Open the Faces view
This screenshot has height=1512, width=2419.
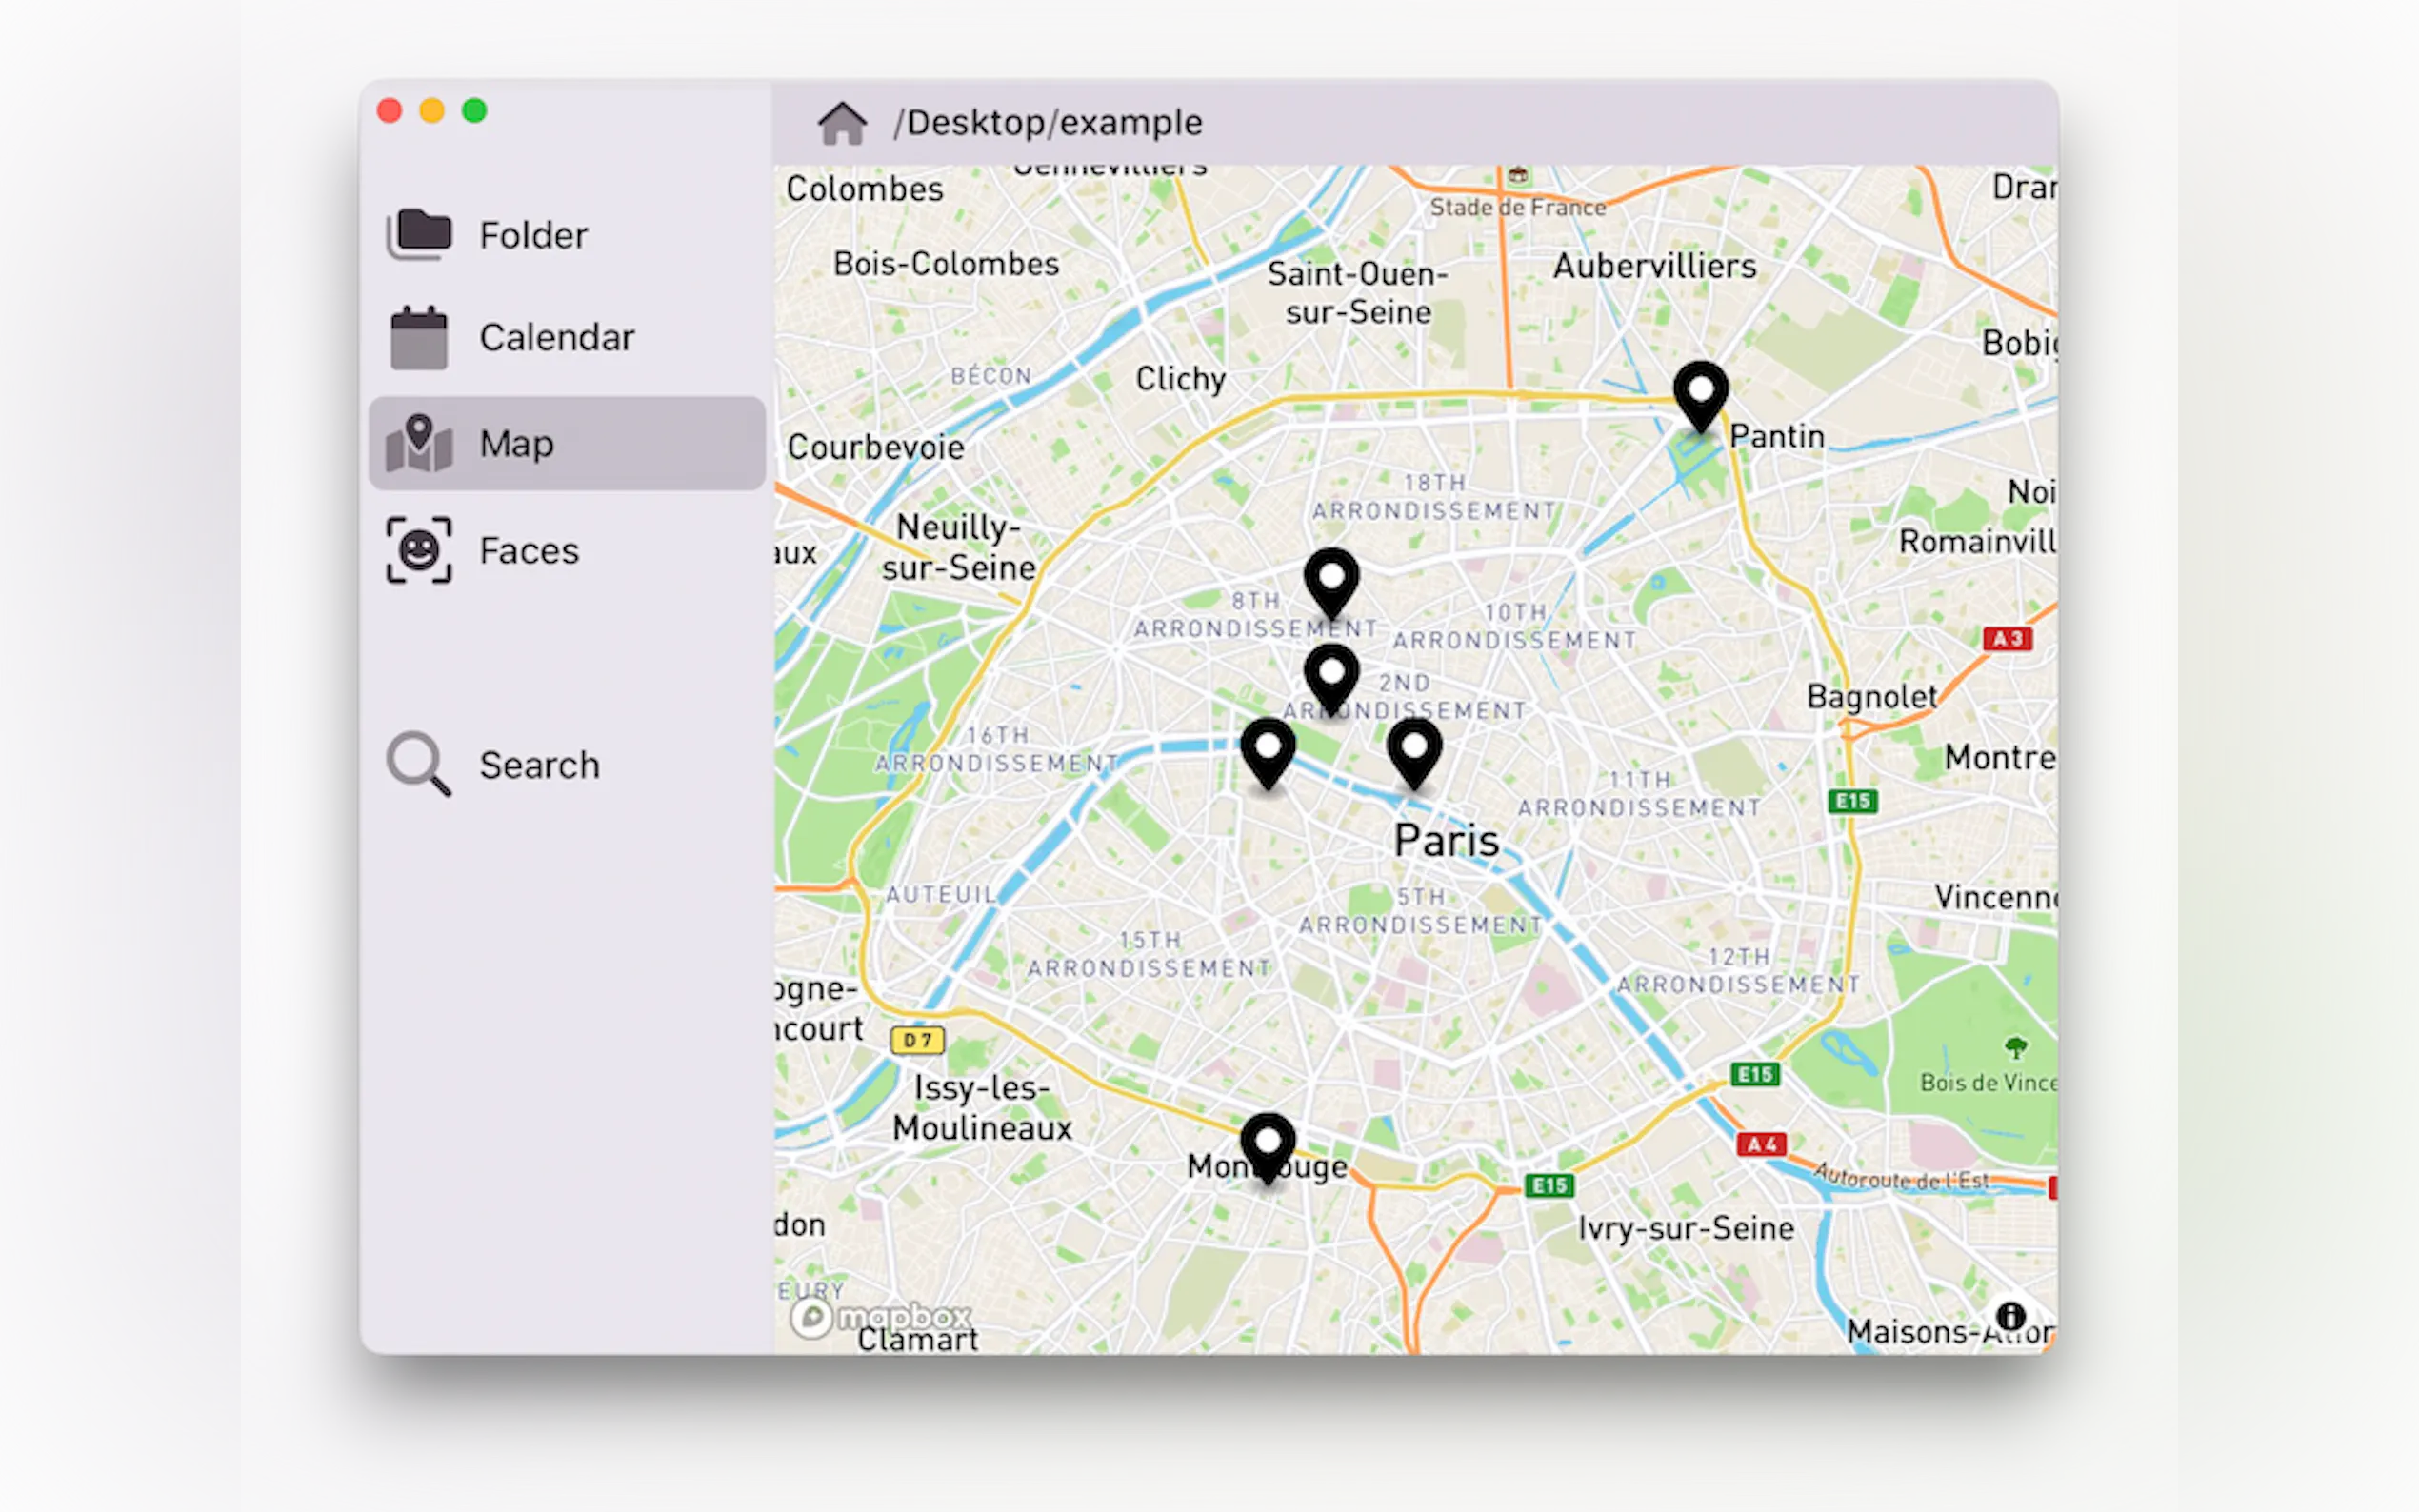coord(566,550)
